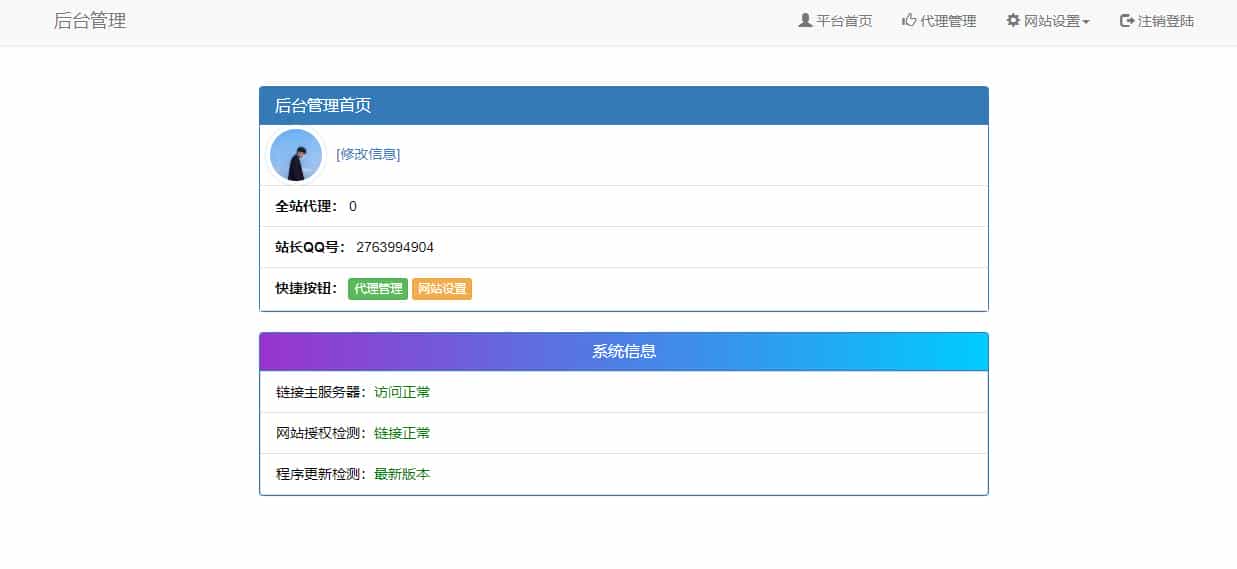Viewport: 1237px width, 569px height.
Task: Open the 平台首页 nav item
Action: coord(835,21)
